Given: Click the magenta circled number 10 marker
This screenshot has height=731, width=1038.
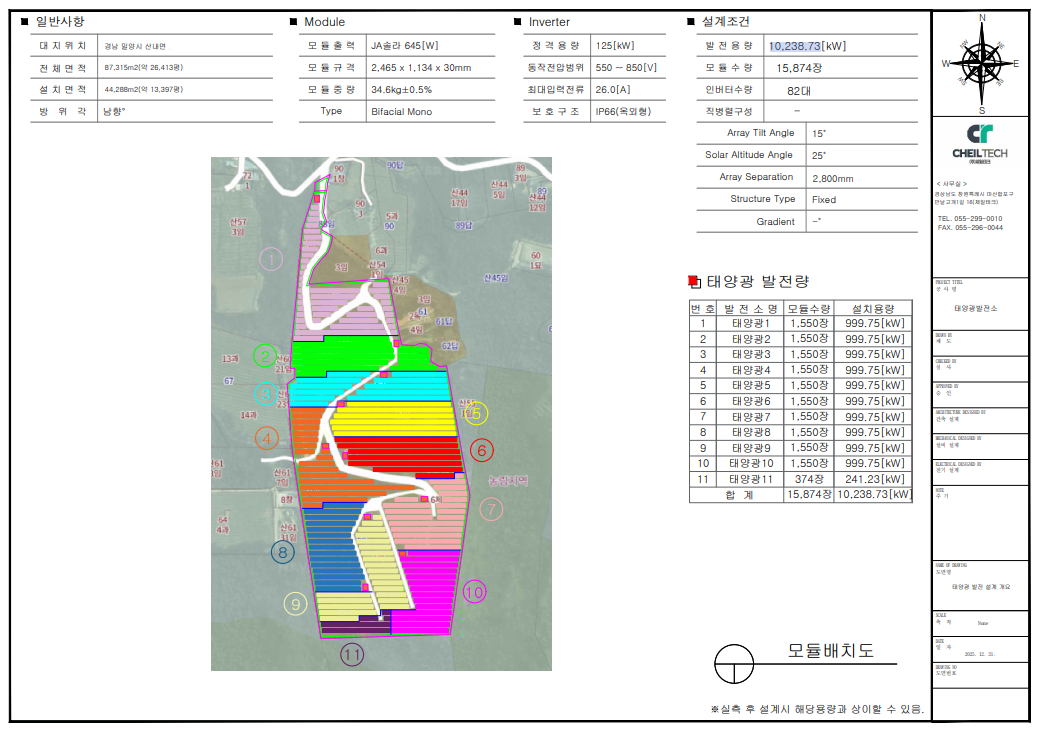Looking at the screenshot, I should click(474, 592).
